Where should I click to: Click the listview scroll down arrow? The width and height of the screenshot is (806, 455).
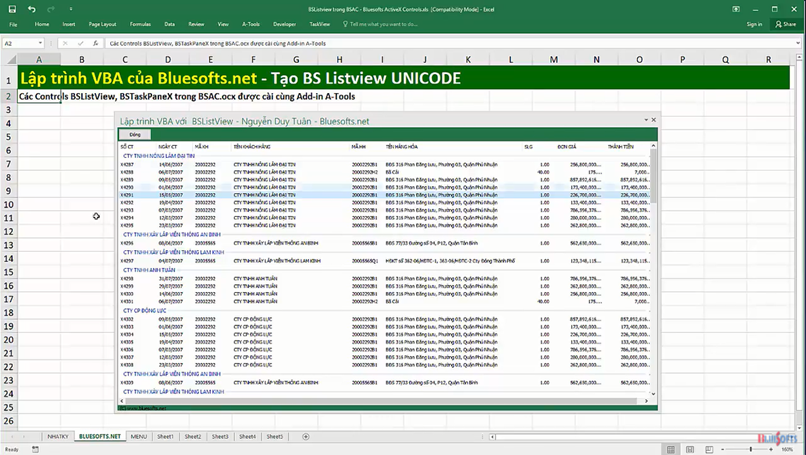653,394
